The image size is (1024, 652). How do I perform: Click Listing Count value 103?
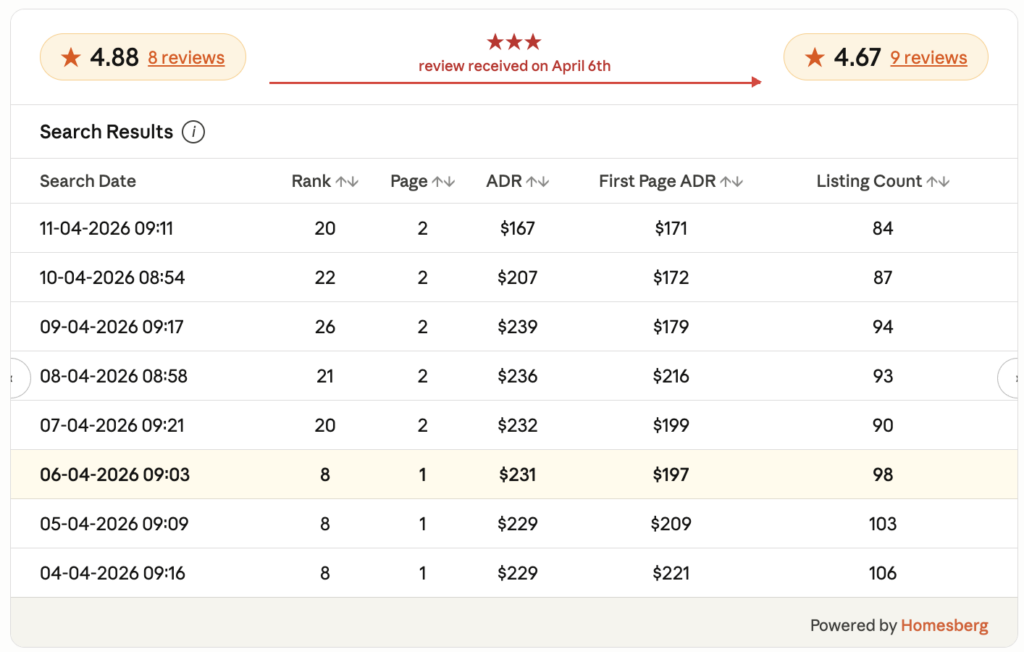click(x=882, y=523)
